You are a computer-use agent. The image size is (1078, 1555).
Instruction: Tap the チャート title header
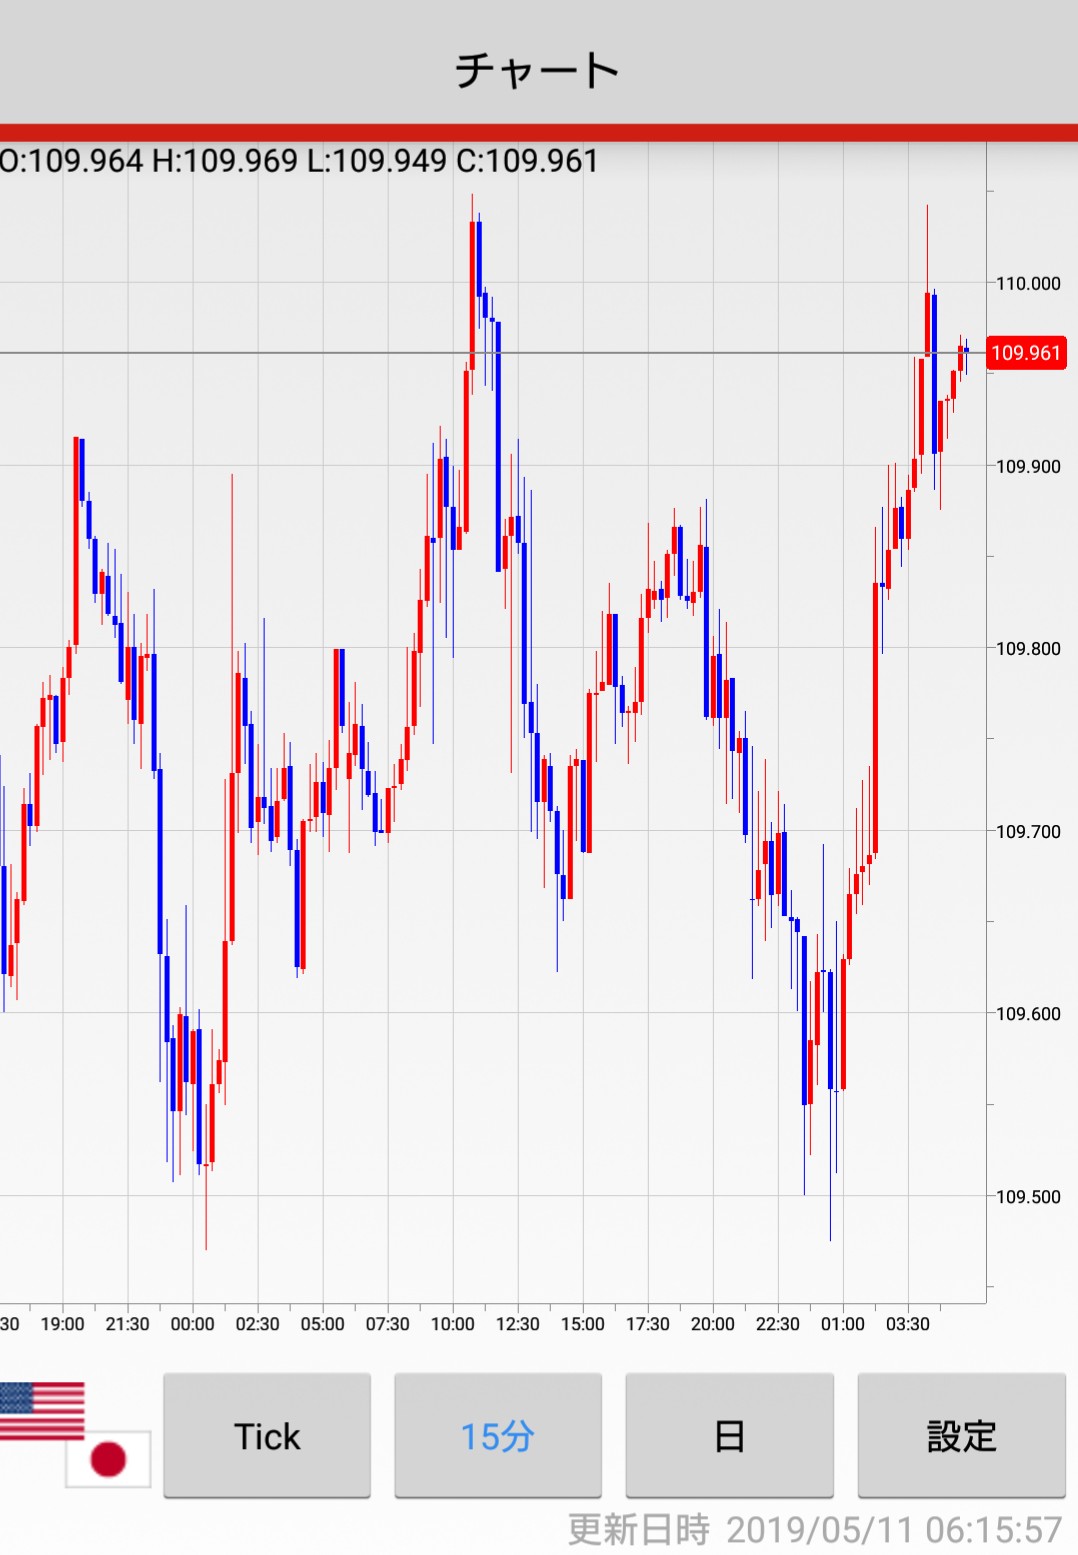[538, 70]
